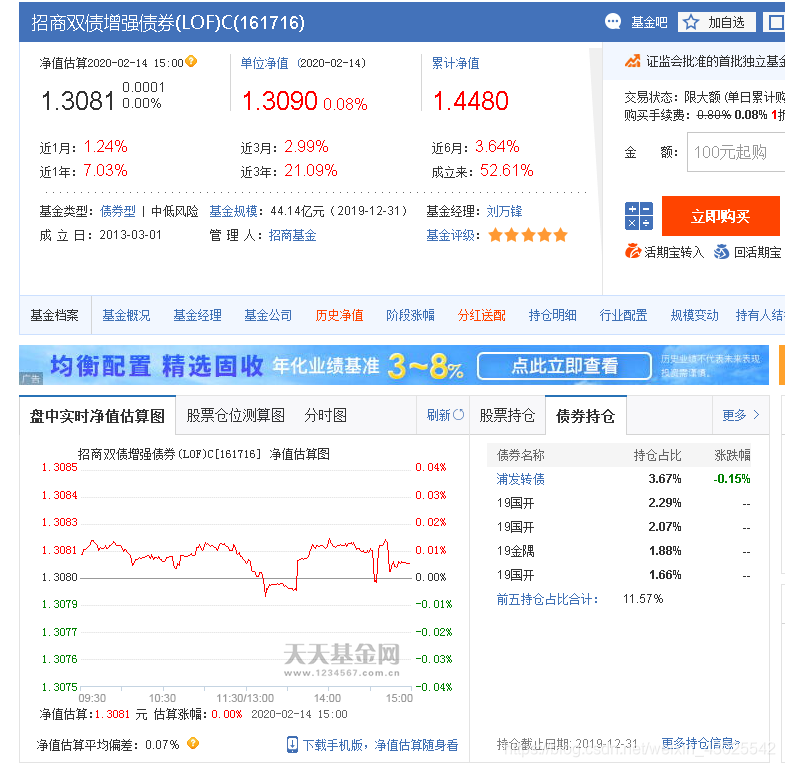
Task: Open the 行业配置 menu item
Action: click(x=624, y=315)
